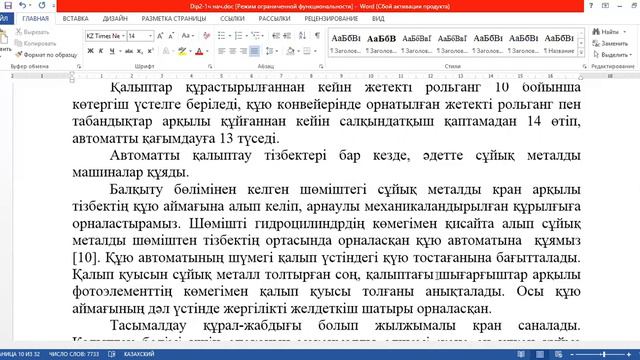Screen dimensions: 640x360
Task: Switch to print layout view
Action: click(x=540, y=354)
